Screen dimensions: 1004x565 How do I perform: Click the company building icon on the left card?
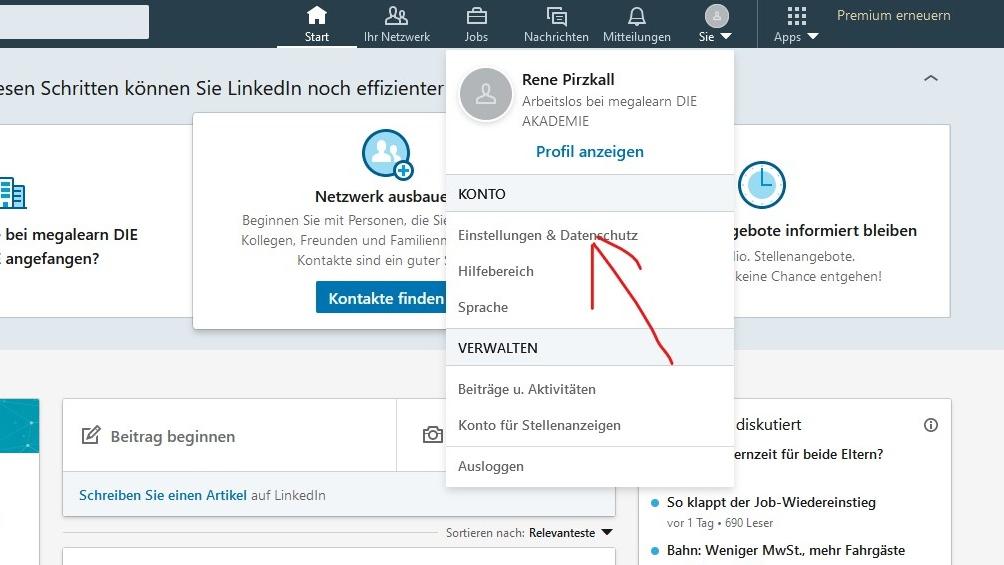coord(13,193)
